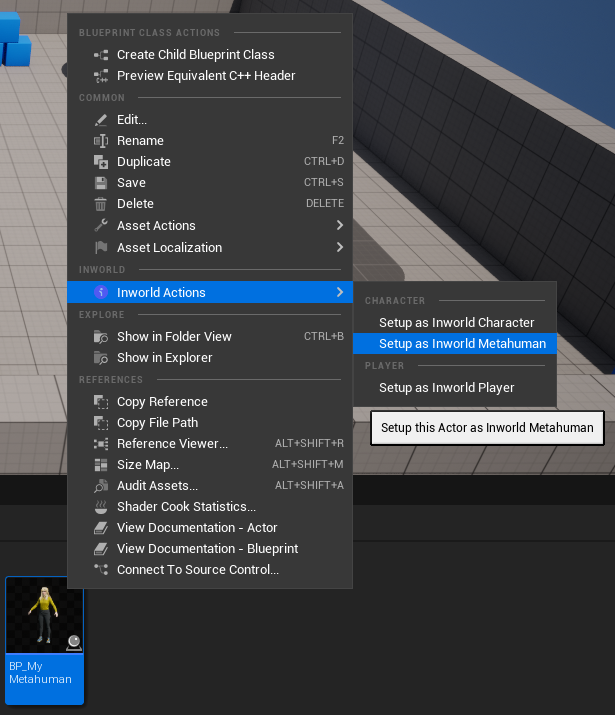
Task: Choose Show in Folder View
Action: 210,337
